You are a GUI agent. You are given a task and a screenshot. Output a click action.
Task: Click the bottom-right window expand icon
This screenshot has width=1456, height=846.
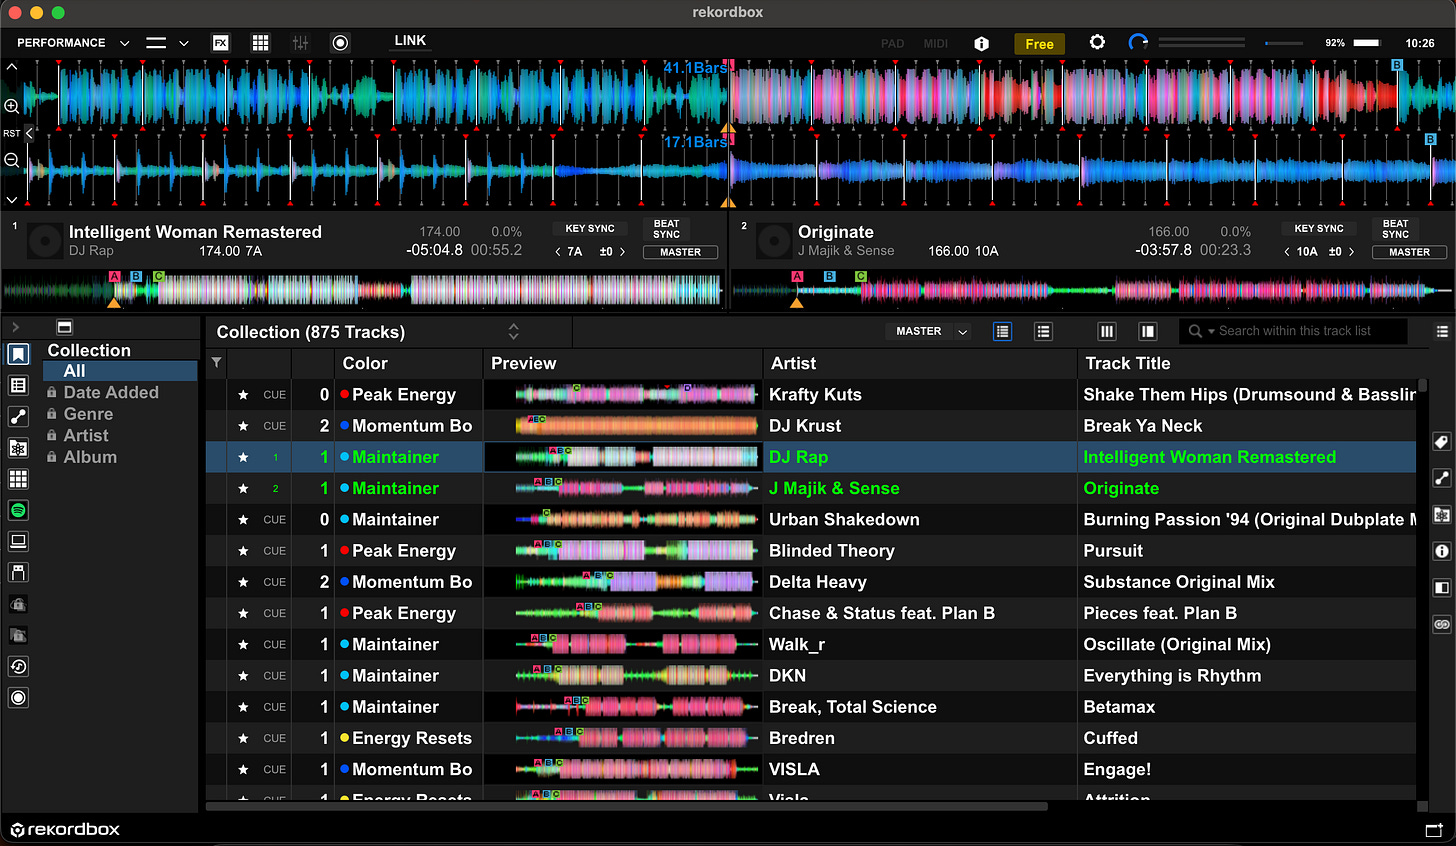(1434, 830)
